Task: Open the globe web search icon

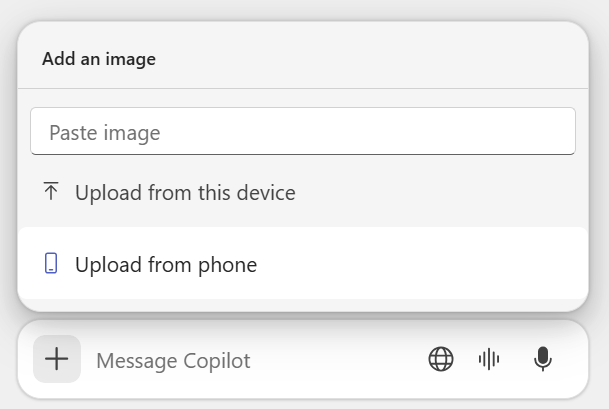Action: click(x=441, y=359)
